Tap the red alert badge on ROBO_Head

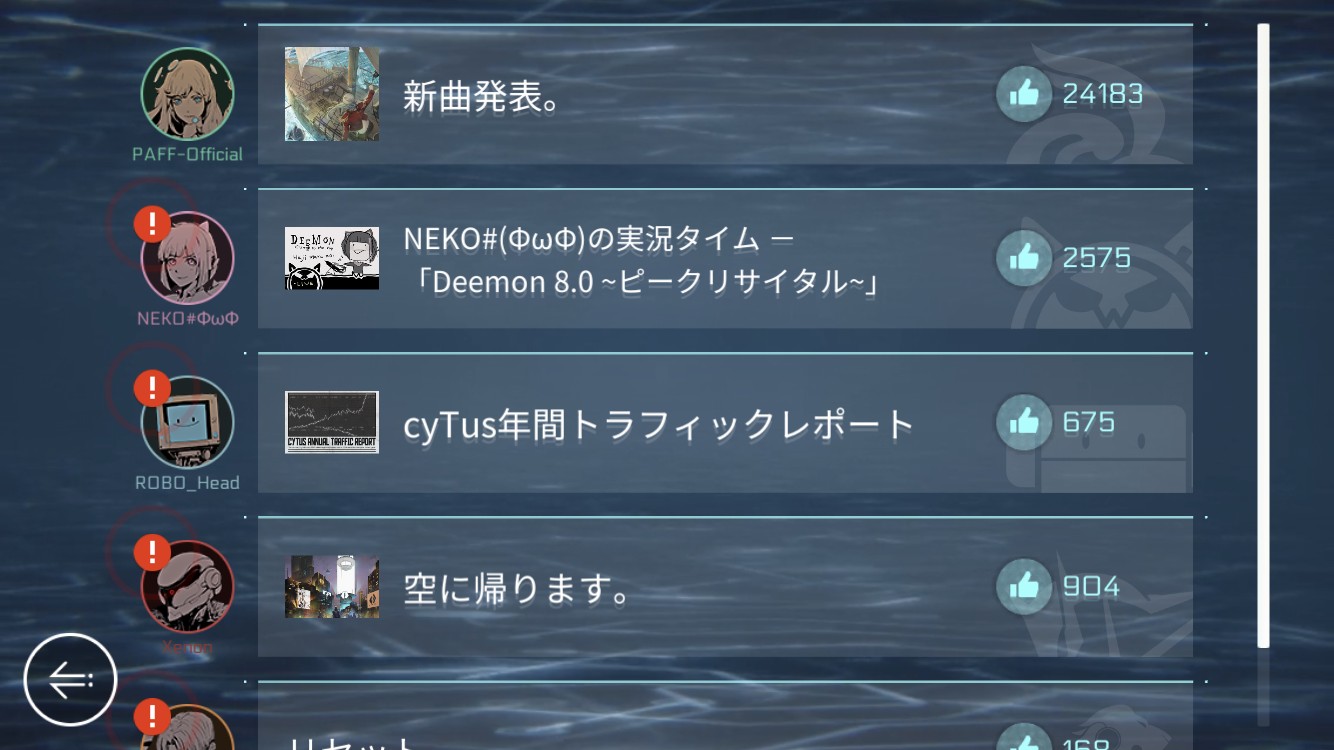[152, 387]
